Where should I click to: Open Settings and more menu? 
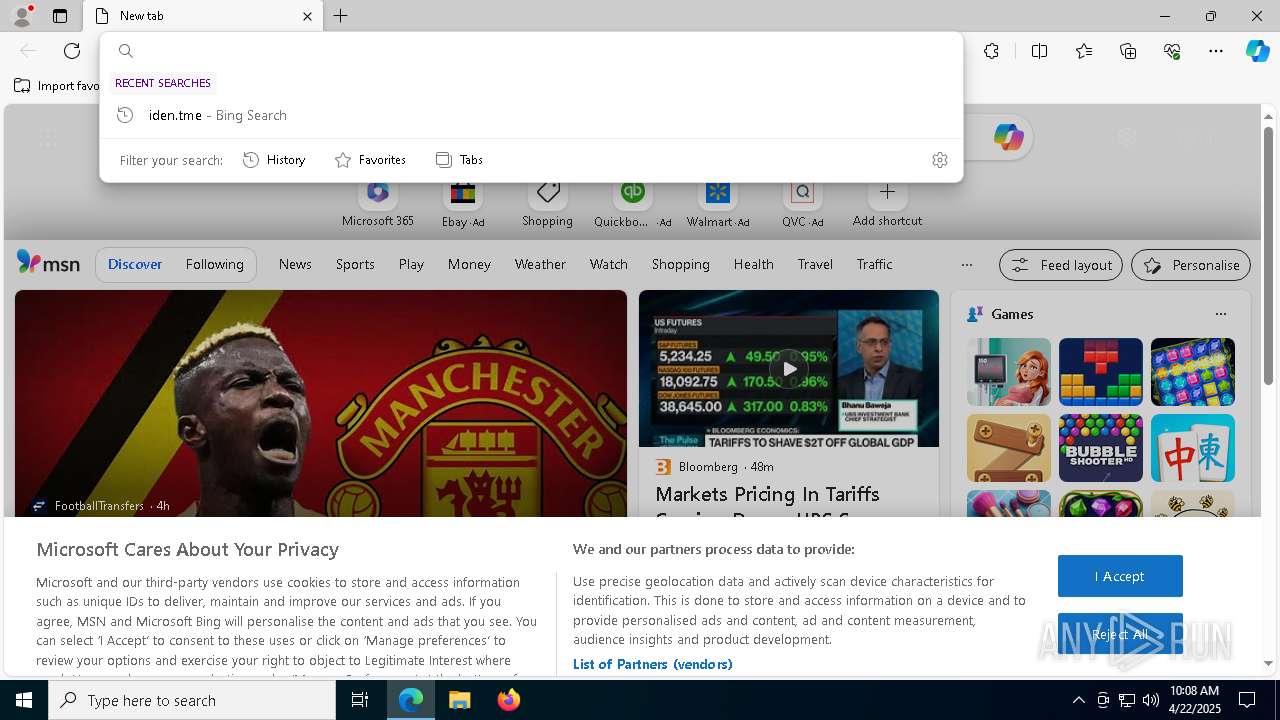1216,51
